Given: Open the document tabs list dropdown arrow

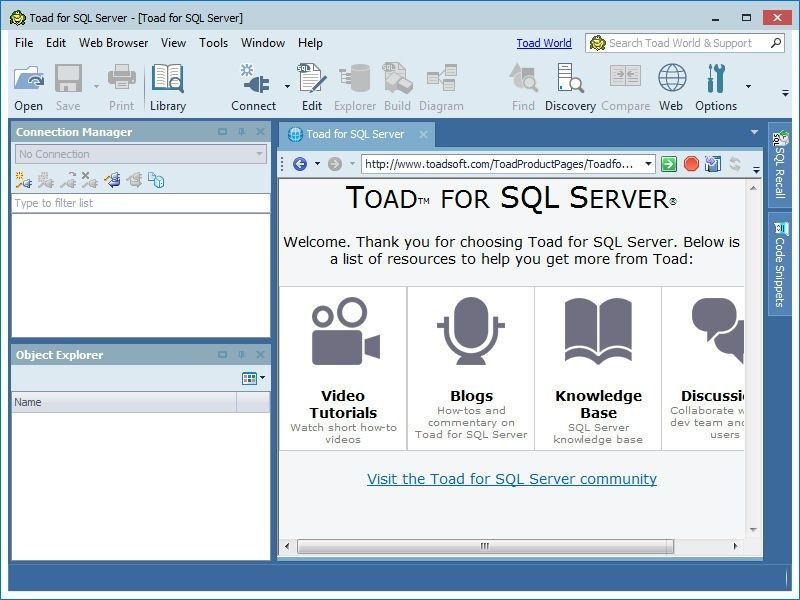Looking at the screenshot, I should click(x=754, y=132).
